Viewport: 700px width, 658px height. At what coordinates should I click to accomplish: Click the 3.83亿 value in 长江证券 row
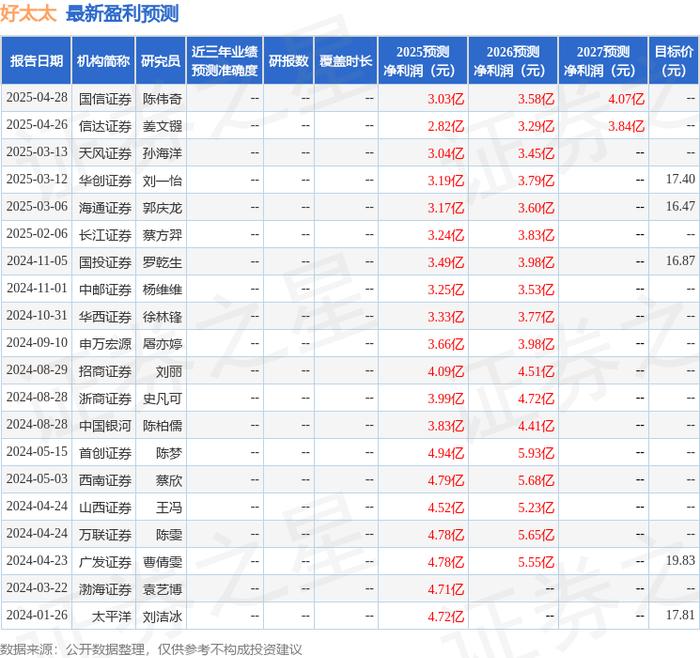536,235
